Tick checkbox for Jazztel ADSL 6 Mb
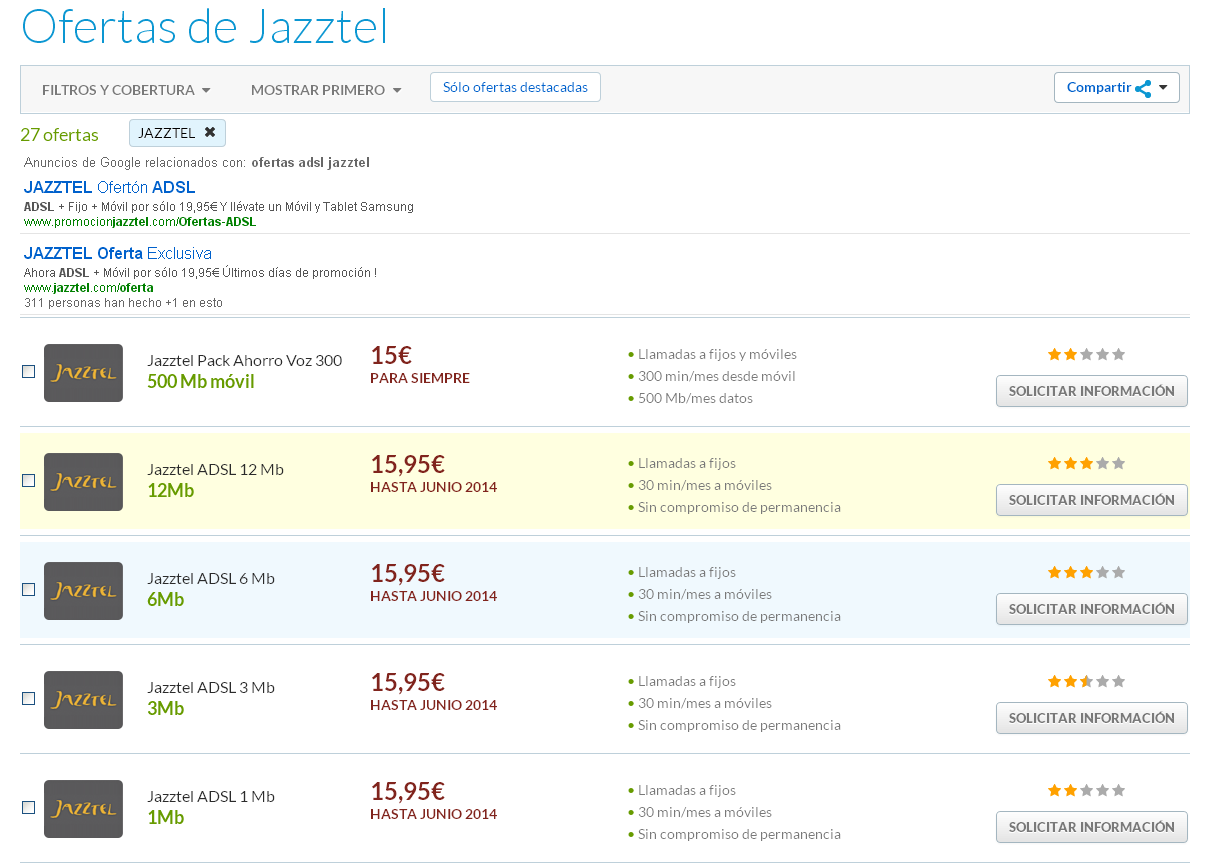Viewport: 1221px width, 865px height. pyautogui.click(x=29, y=590)
